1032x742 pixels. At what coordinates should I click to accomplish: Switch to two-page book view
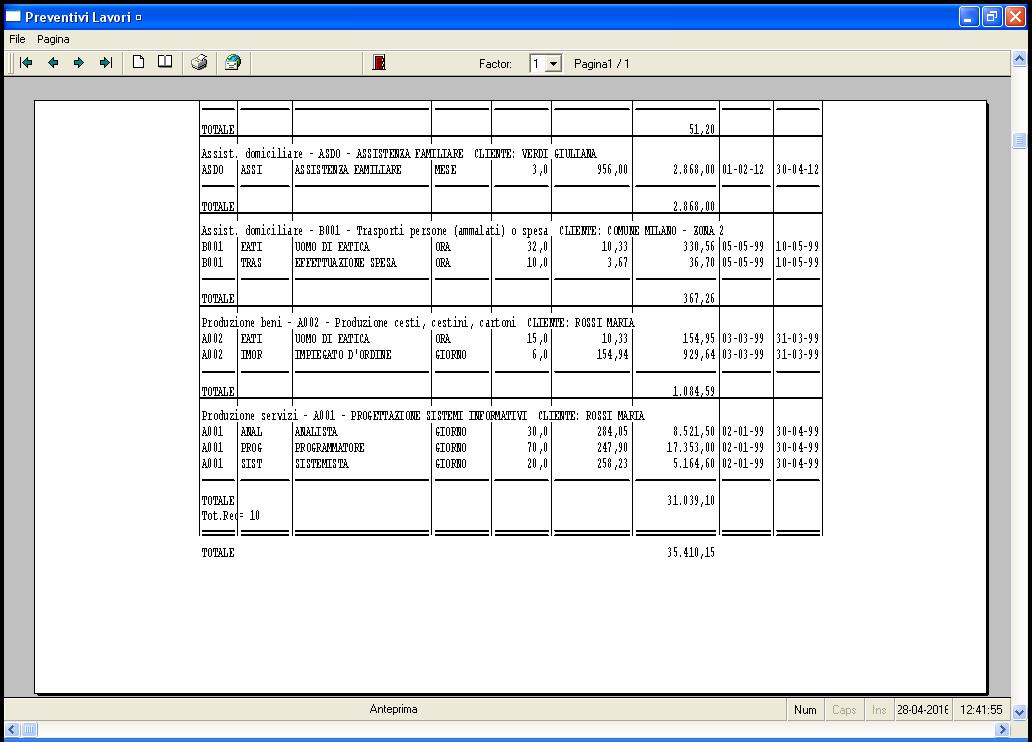click(165, 62)
